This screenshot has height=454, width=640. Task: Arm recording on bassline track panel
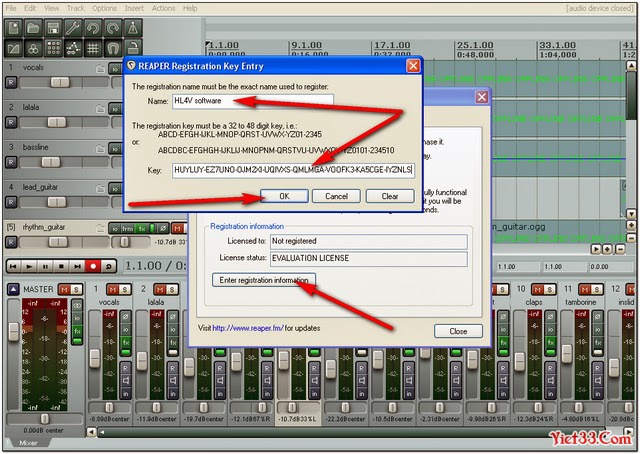pyautogui.click(x=11, y=162)
